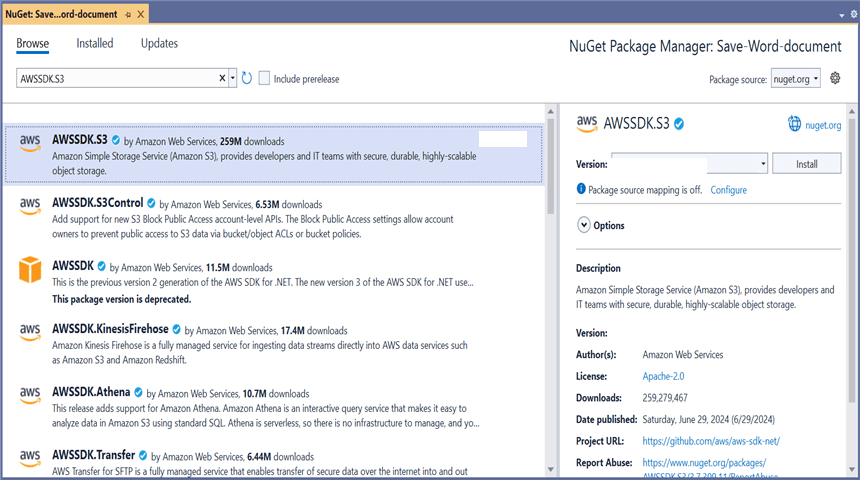This screenshot has height=480, width=860.
Task: Close the NuGet Save-Word-document tab
Action: click(141, 14)
